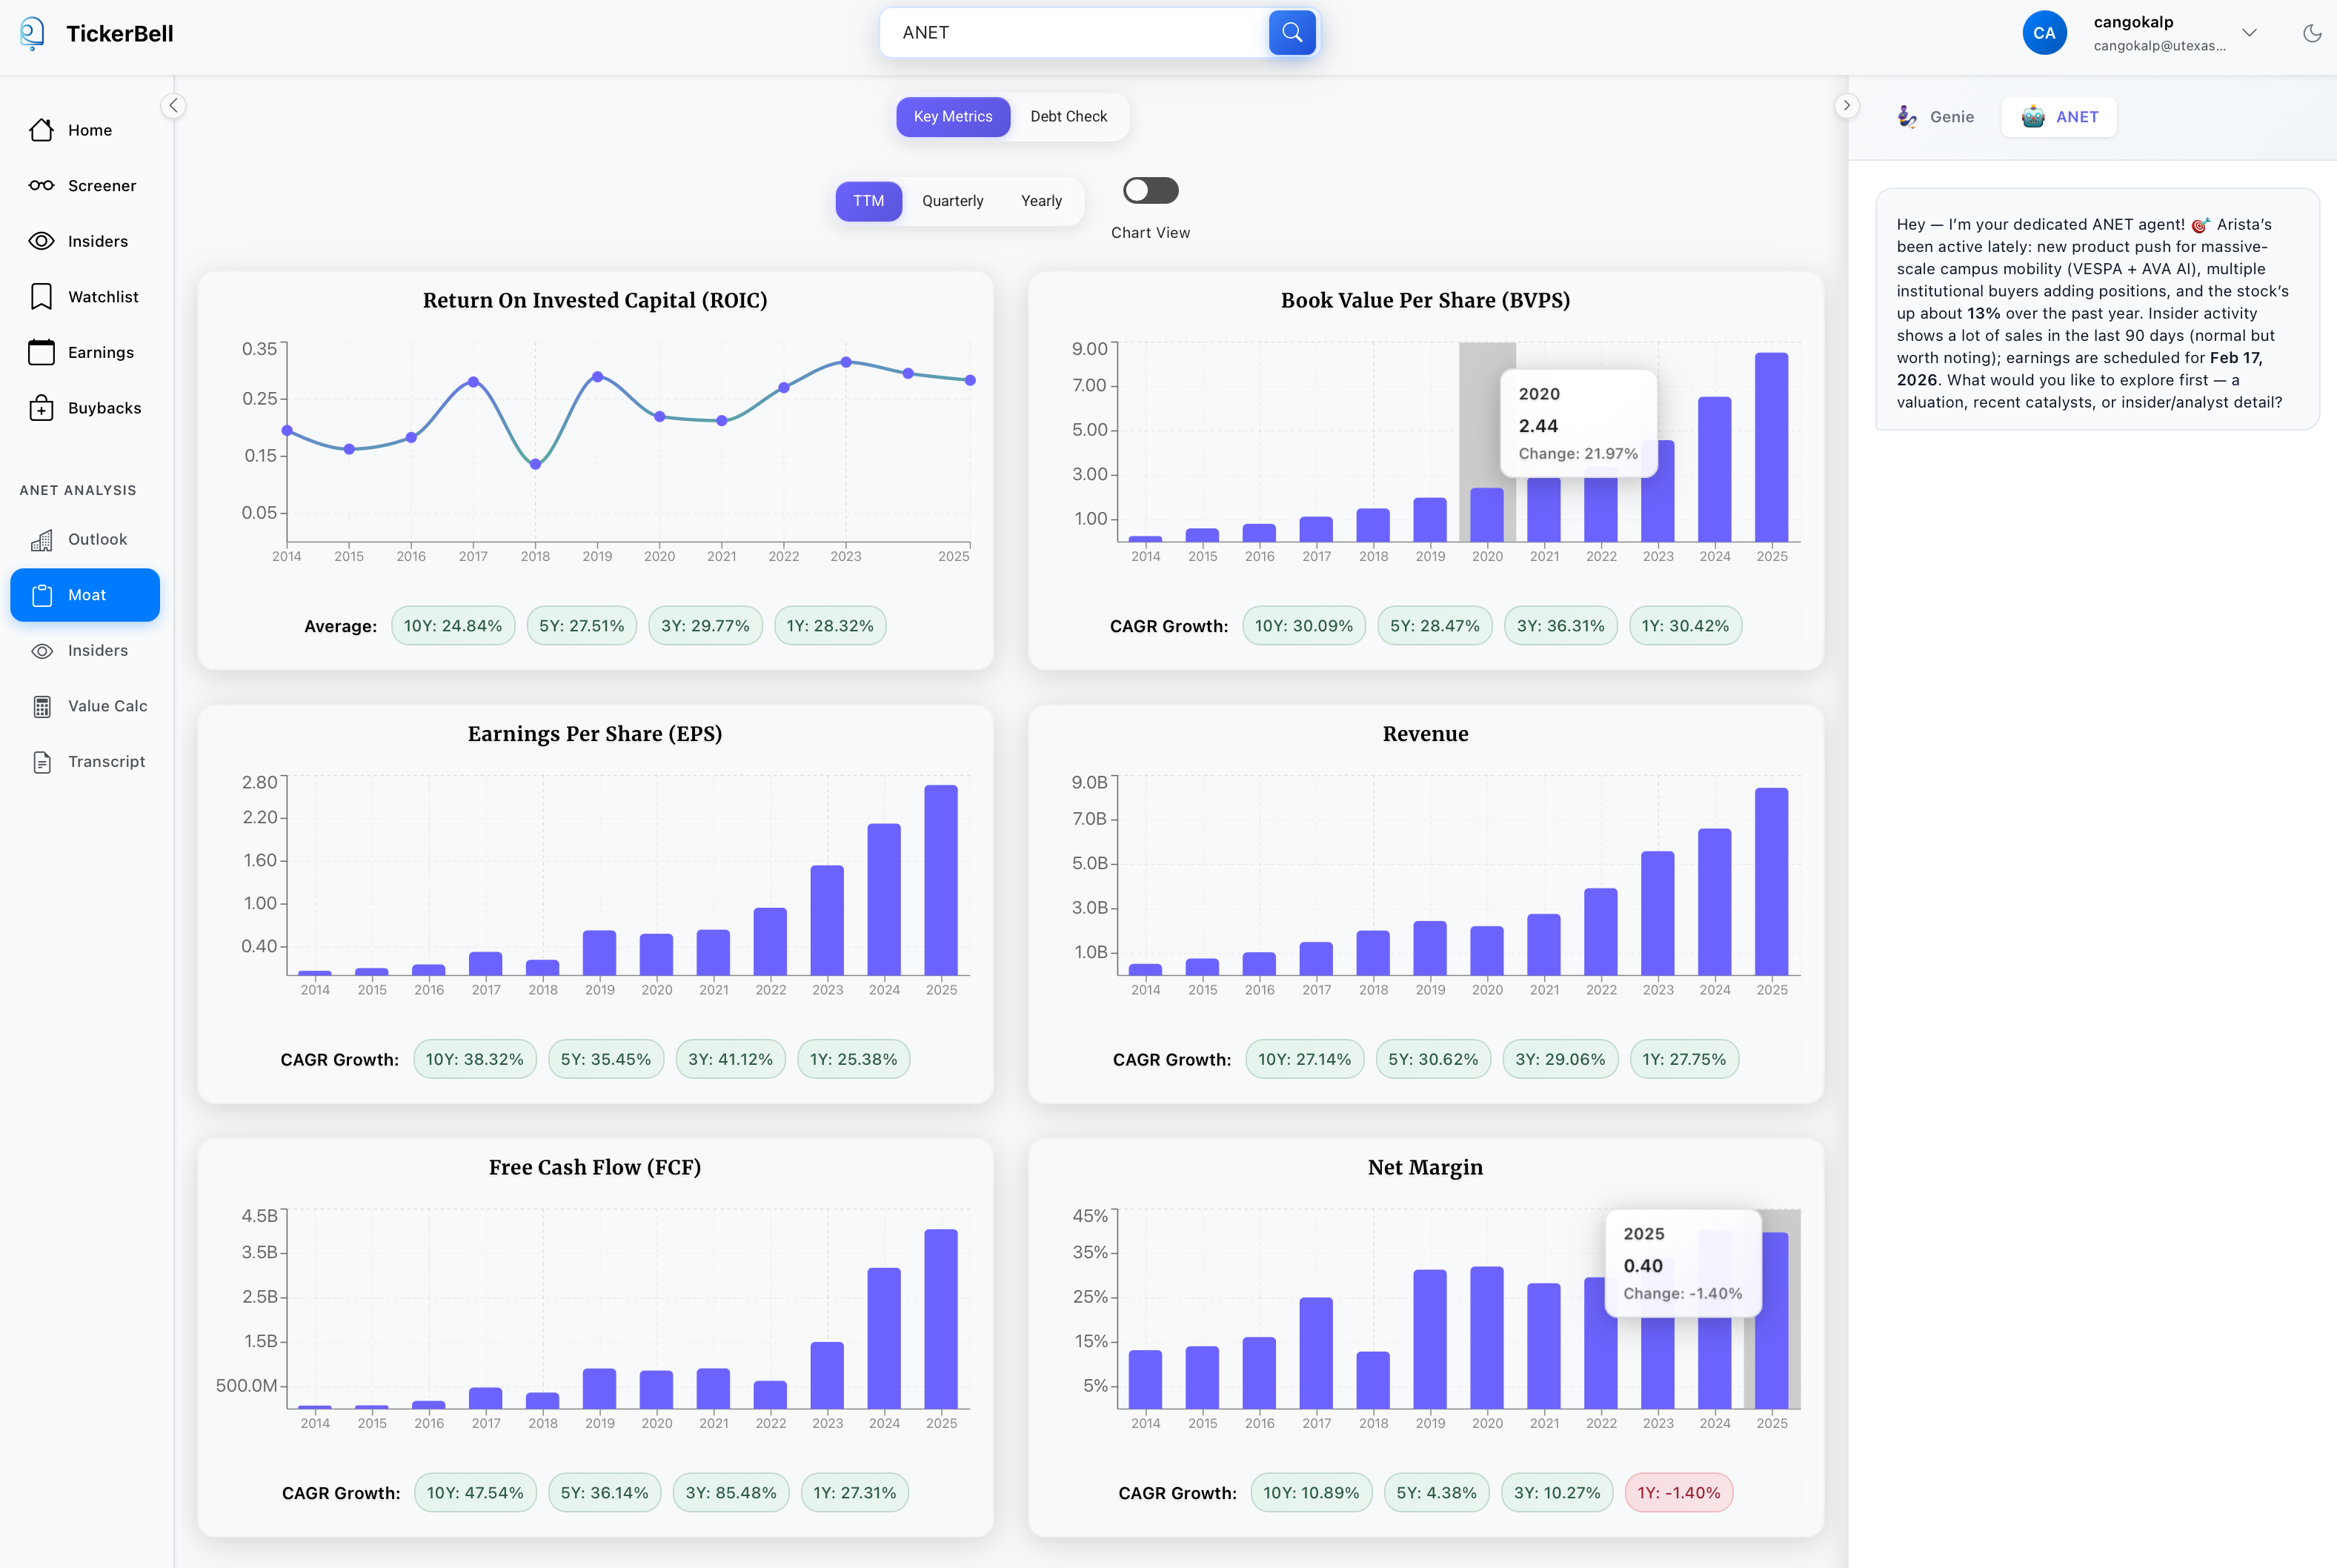This screenshot has width=2337, height=1568.
Task: Open the Buybacks section
Action: point(103,408)
